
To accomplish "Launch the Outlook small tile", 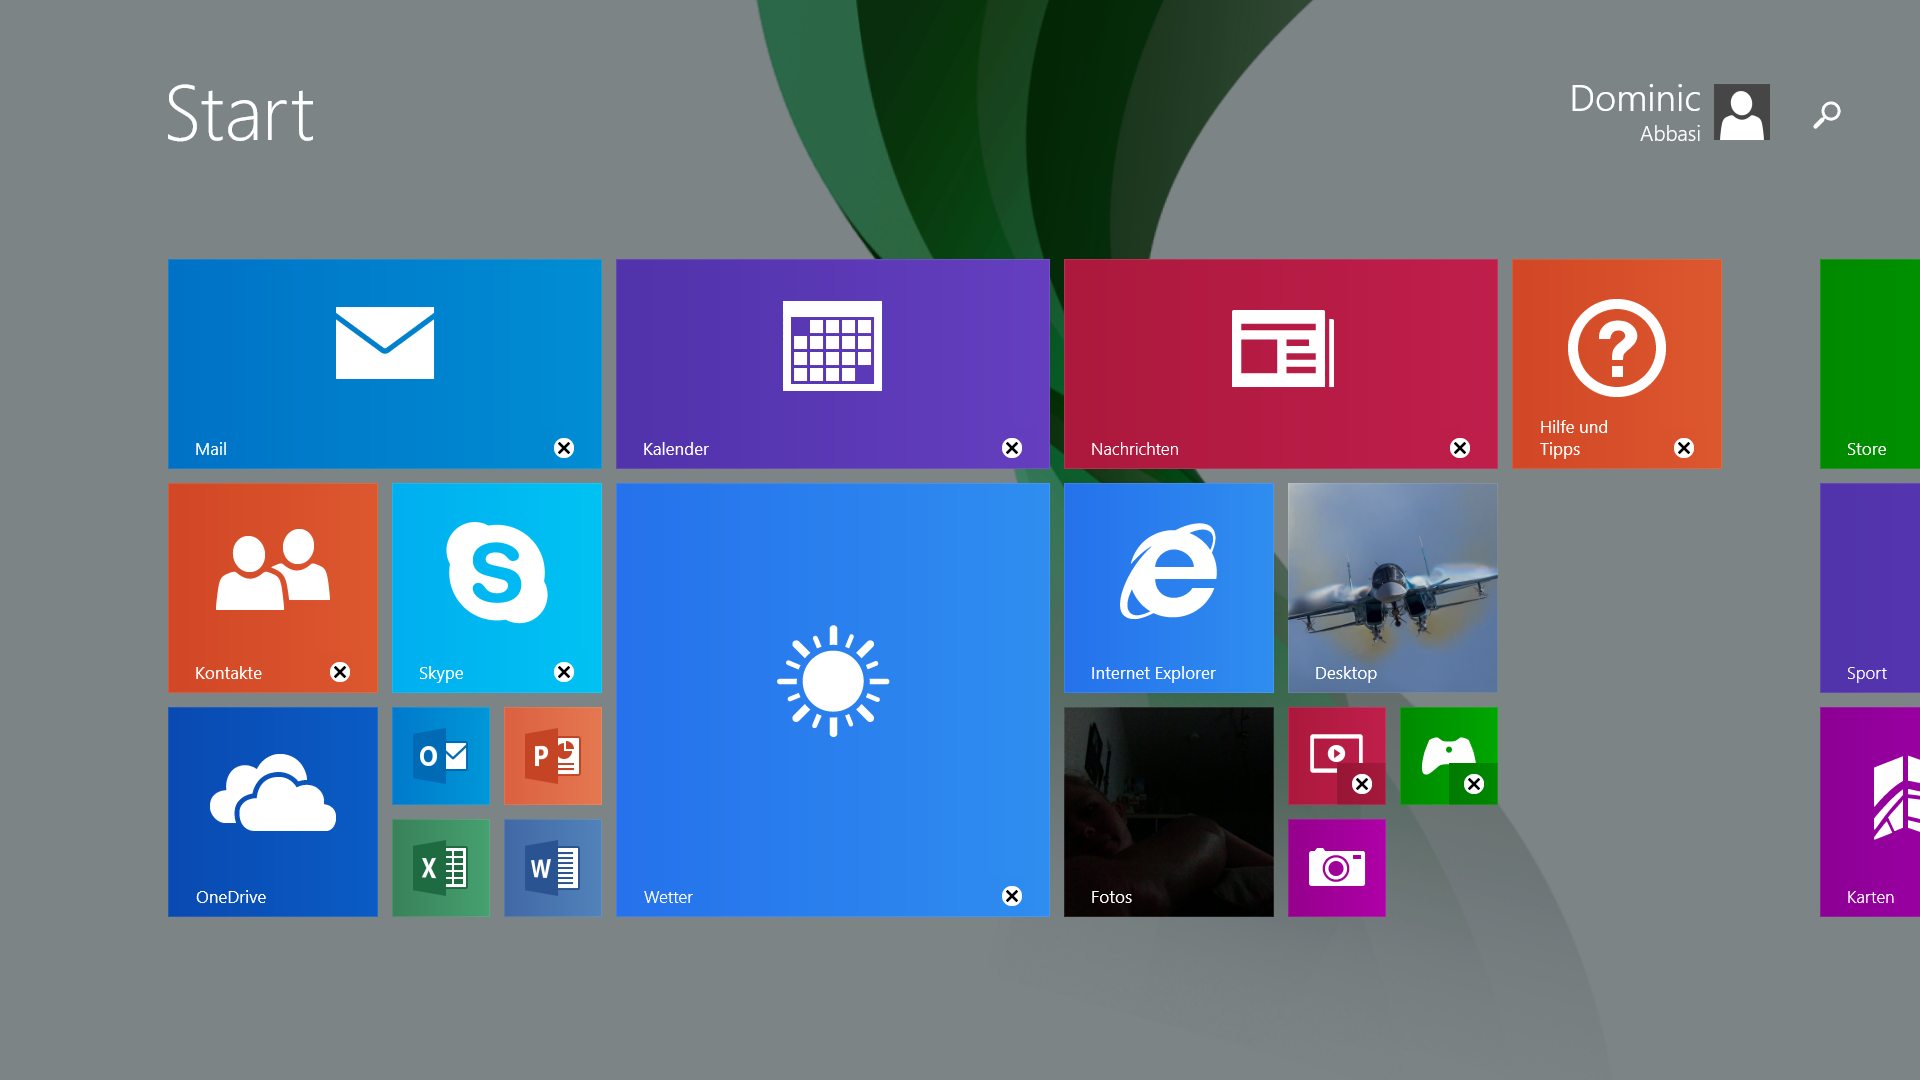I will pyautogui.click(x=441, y=756).
